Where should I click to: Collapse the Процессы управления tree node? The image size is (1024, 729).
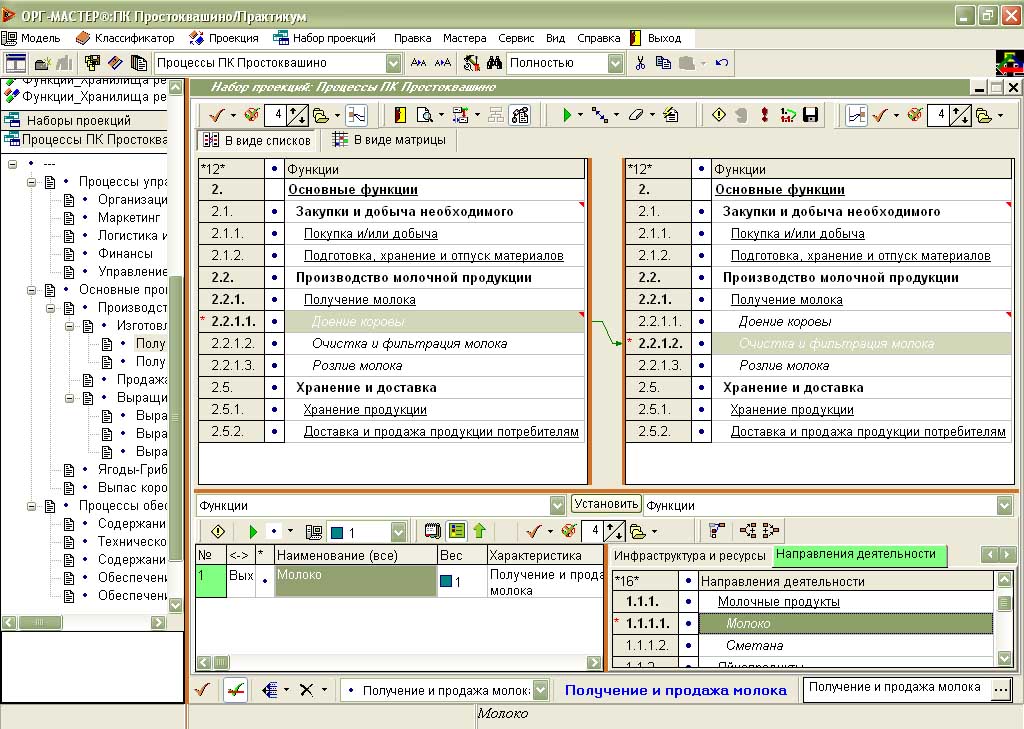tap(31, 182)
